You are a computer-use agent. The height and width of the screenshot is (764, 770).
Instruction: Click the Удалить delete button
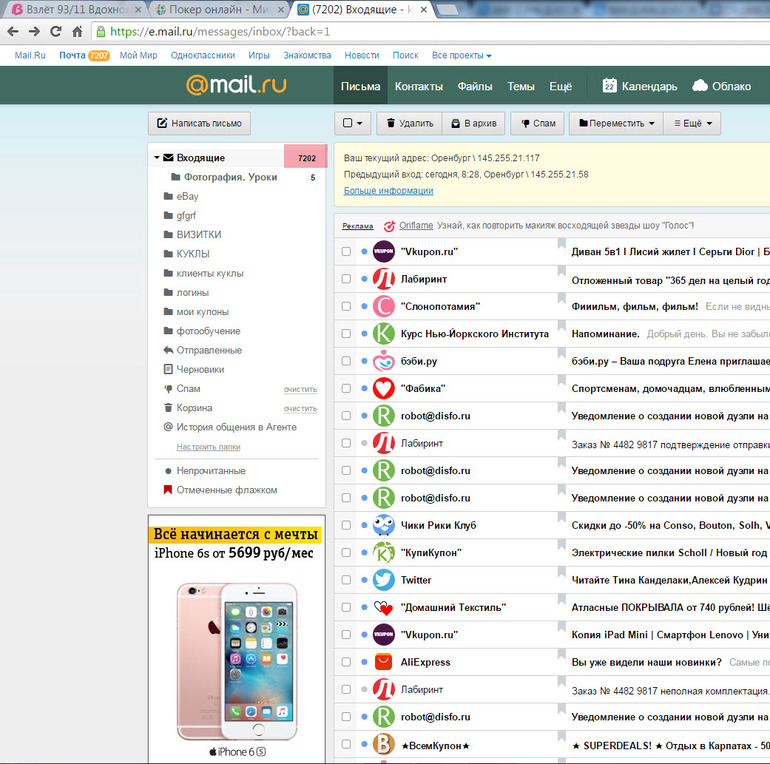click(x=410, y=123)
